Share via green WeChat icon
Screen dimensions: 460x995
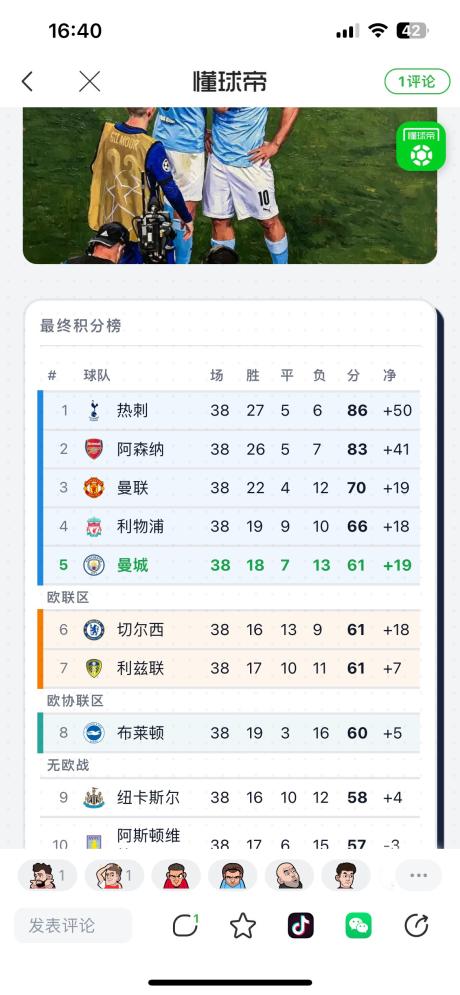pyautogui.click(x=358, y=926)
